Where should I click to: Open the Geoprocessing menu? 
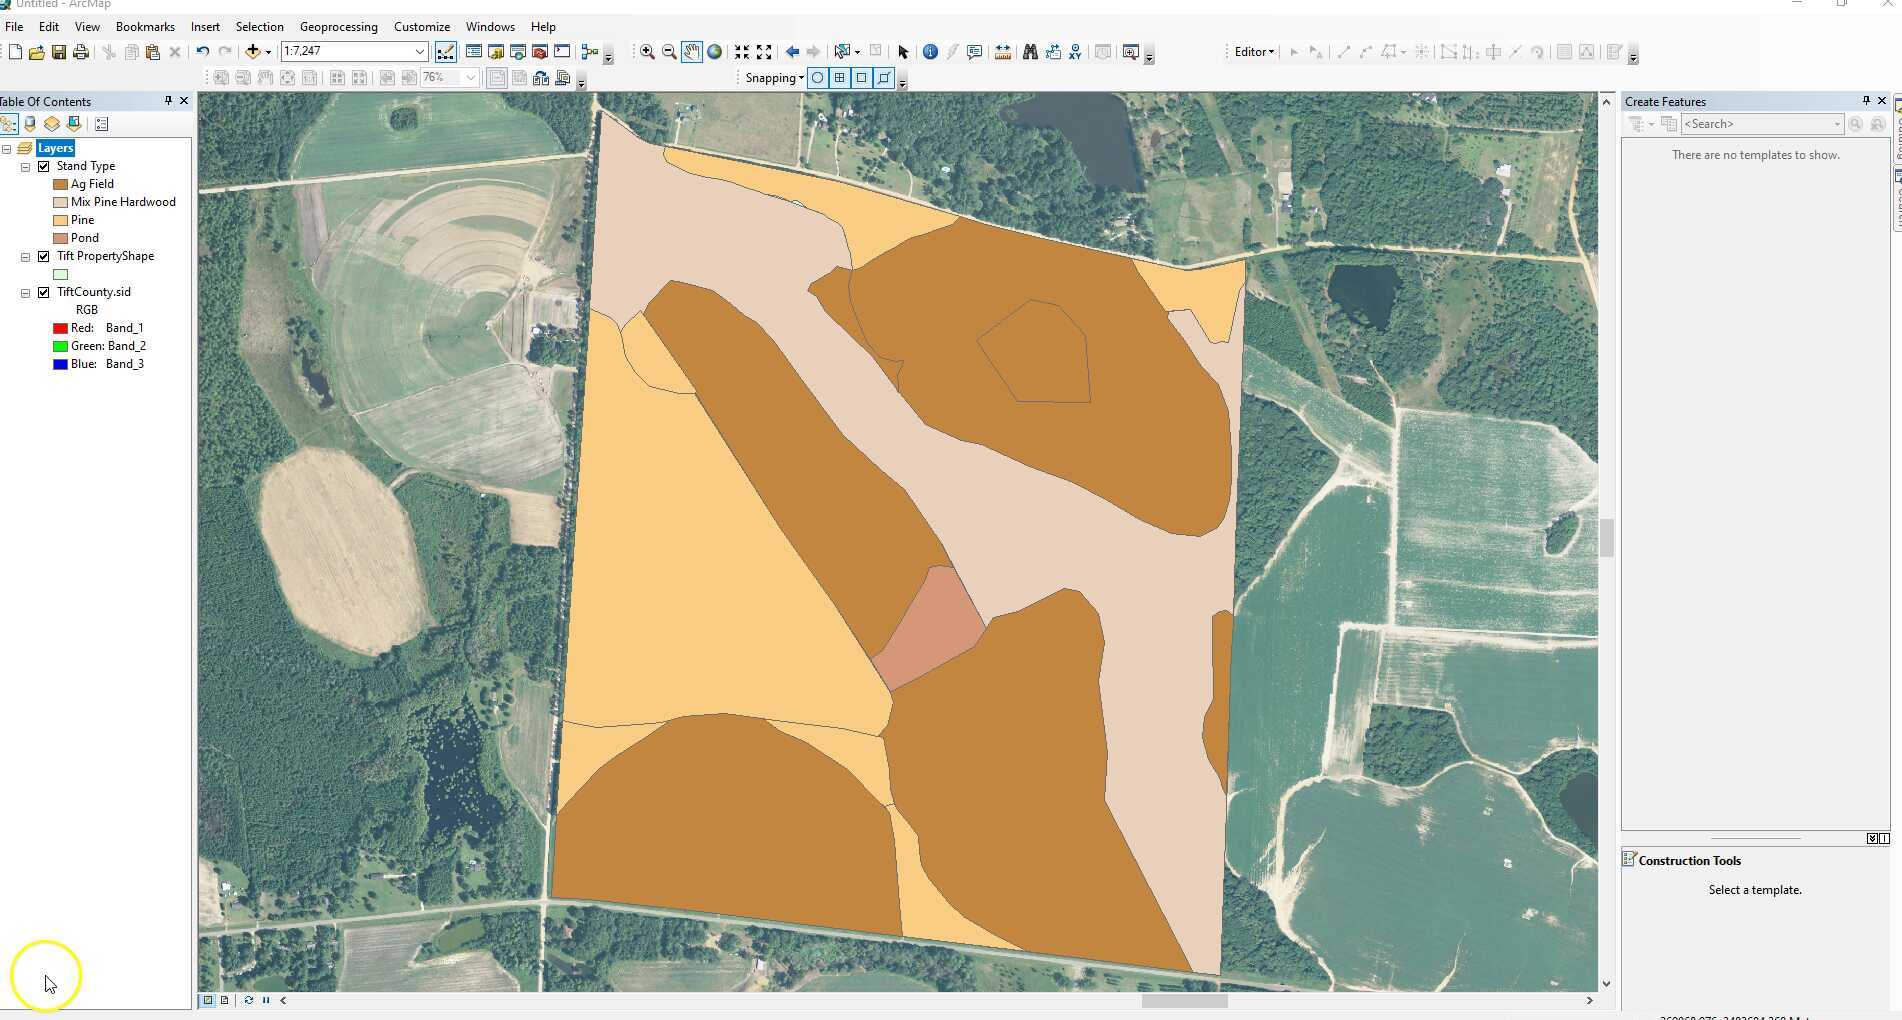click(338, 27)
